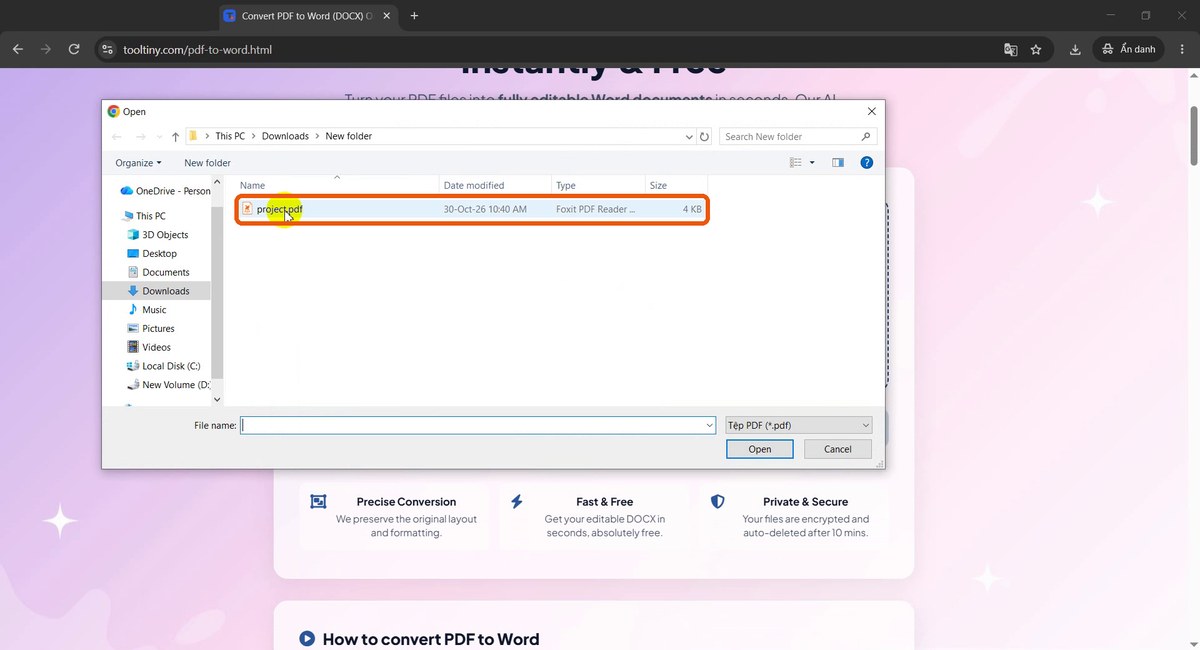
Task: Bookmark this page with star icon
Action: 1036,49
